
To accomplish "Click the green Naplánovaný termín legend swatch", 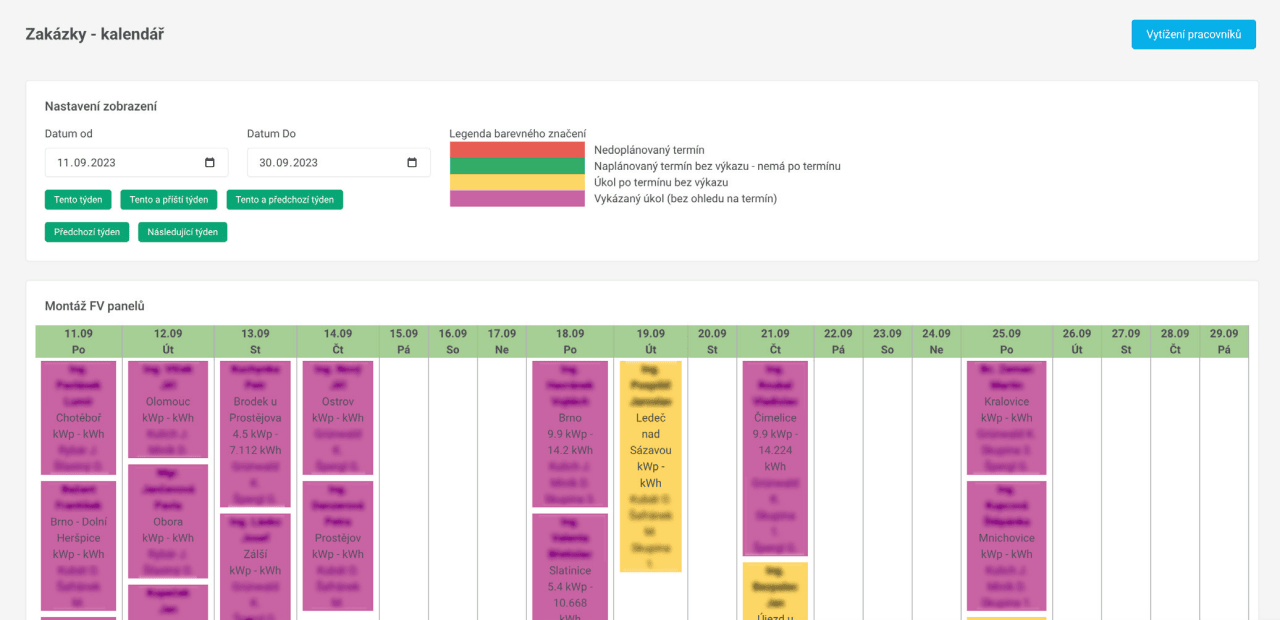I will pyautogui.click(x=516, y=166).
